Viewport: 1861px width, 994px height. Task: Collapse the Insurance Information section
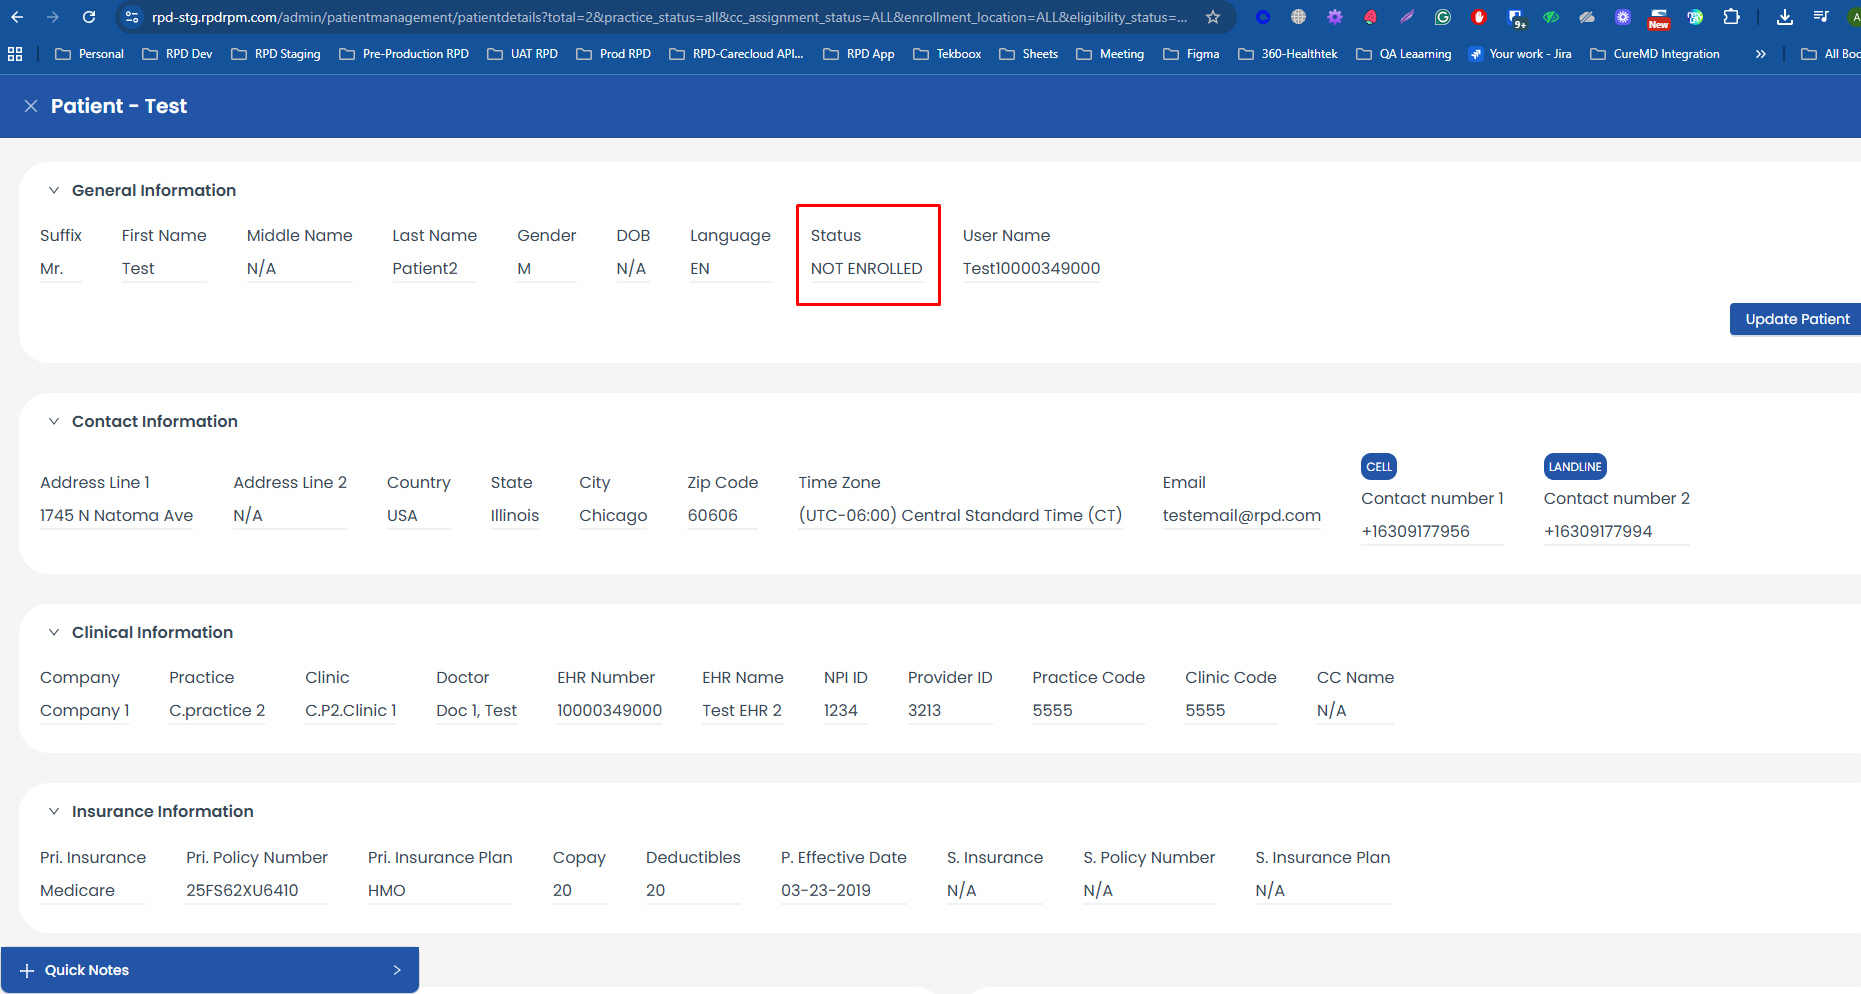54,811
